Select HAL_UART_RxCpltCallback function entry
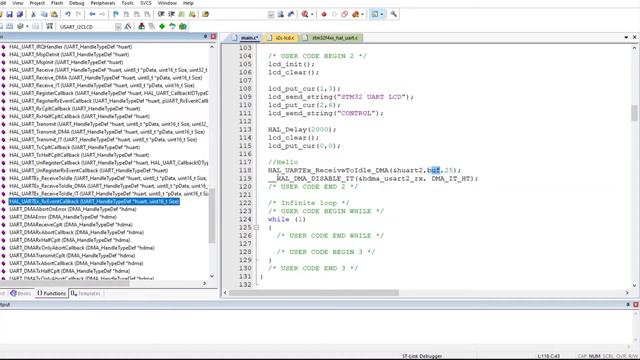Screen dimensions: 640x360 pyautogui.click(x=75, y=109)
